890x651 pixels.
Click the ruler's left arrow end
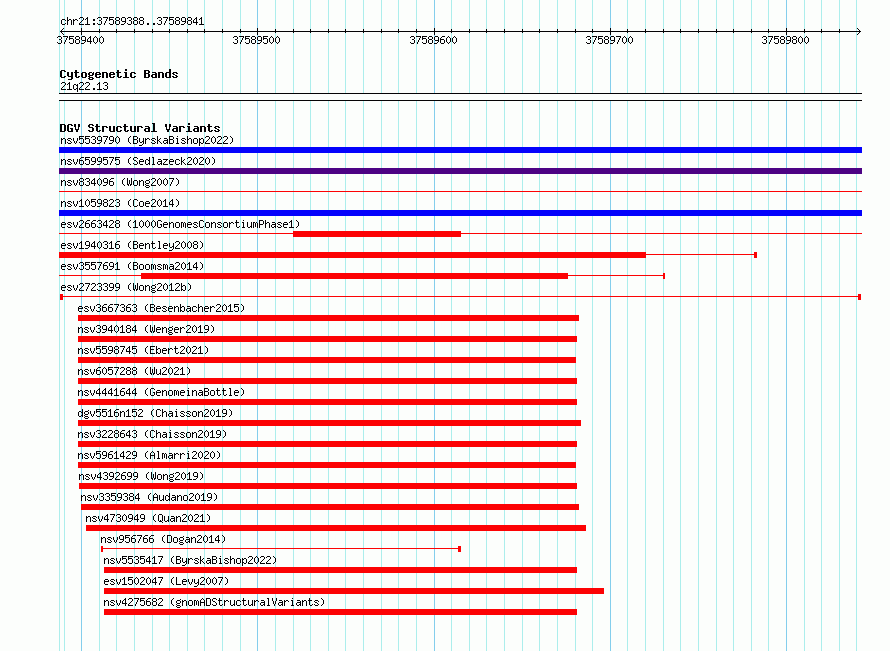point(62,31)
